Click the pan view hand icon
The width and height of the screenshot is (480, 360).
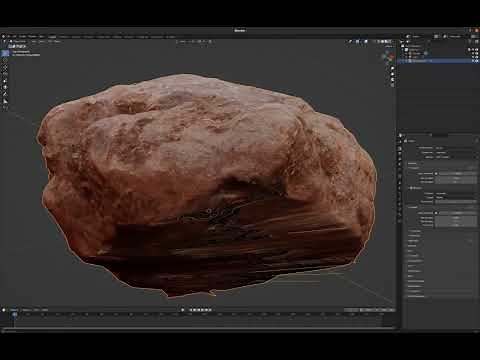392,74
